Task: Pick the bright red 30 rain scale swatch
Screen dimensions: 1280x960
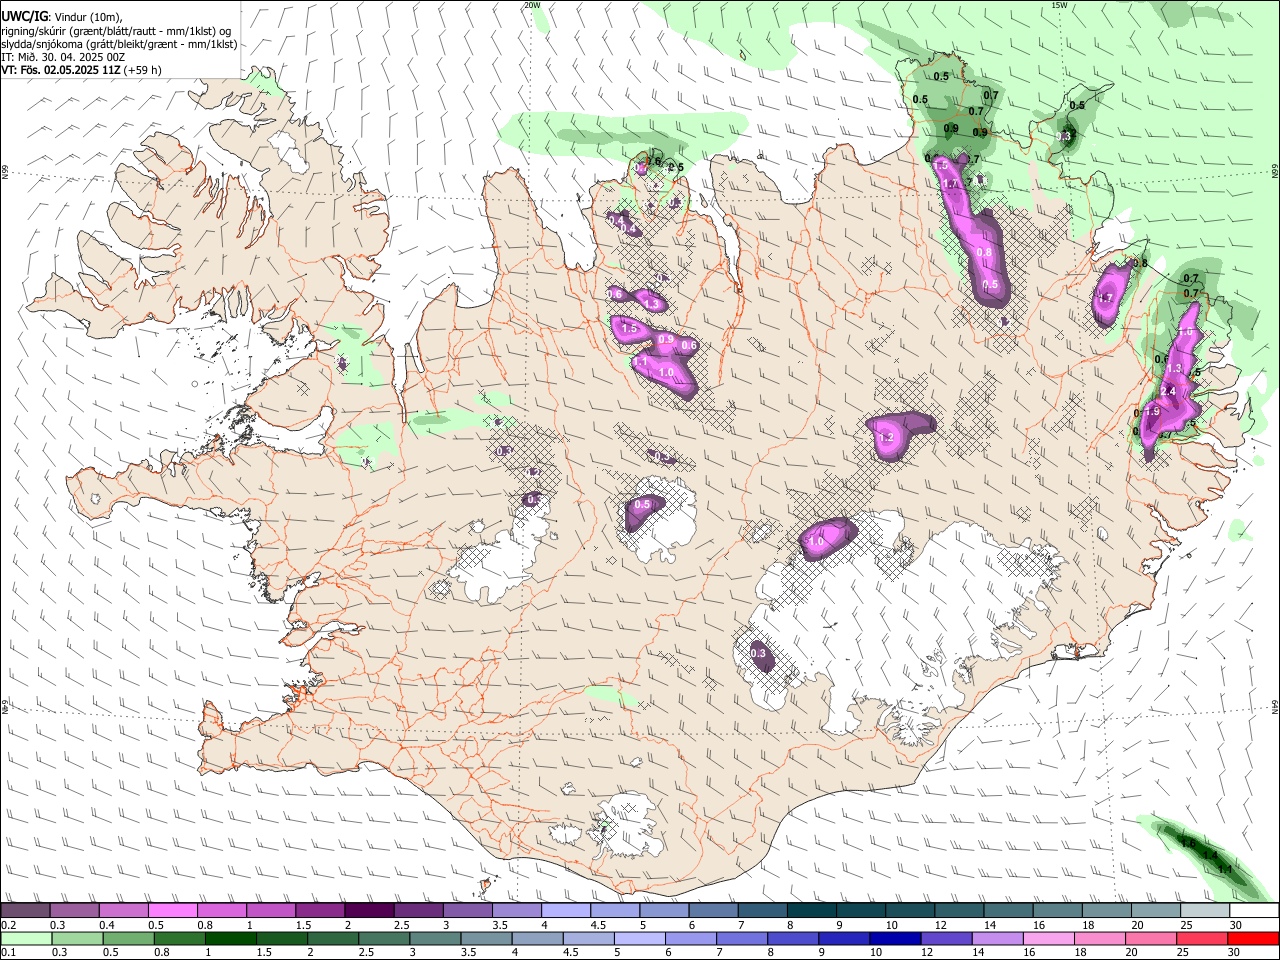Action: (1253, 939)
